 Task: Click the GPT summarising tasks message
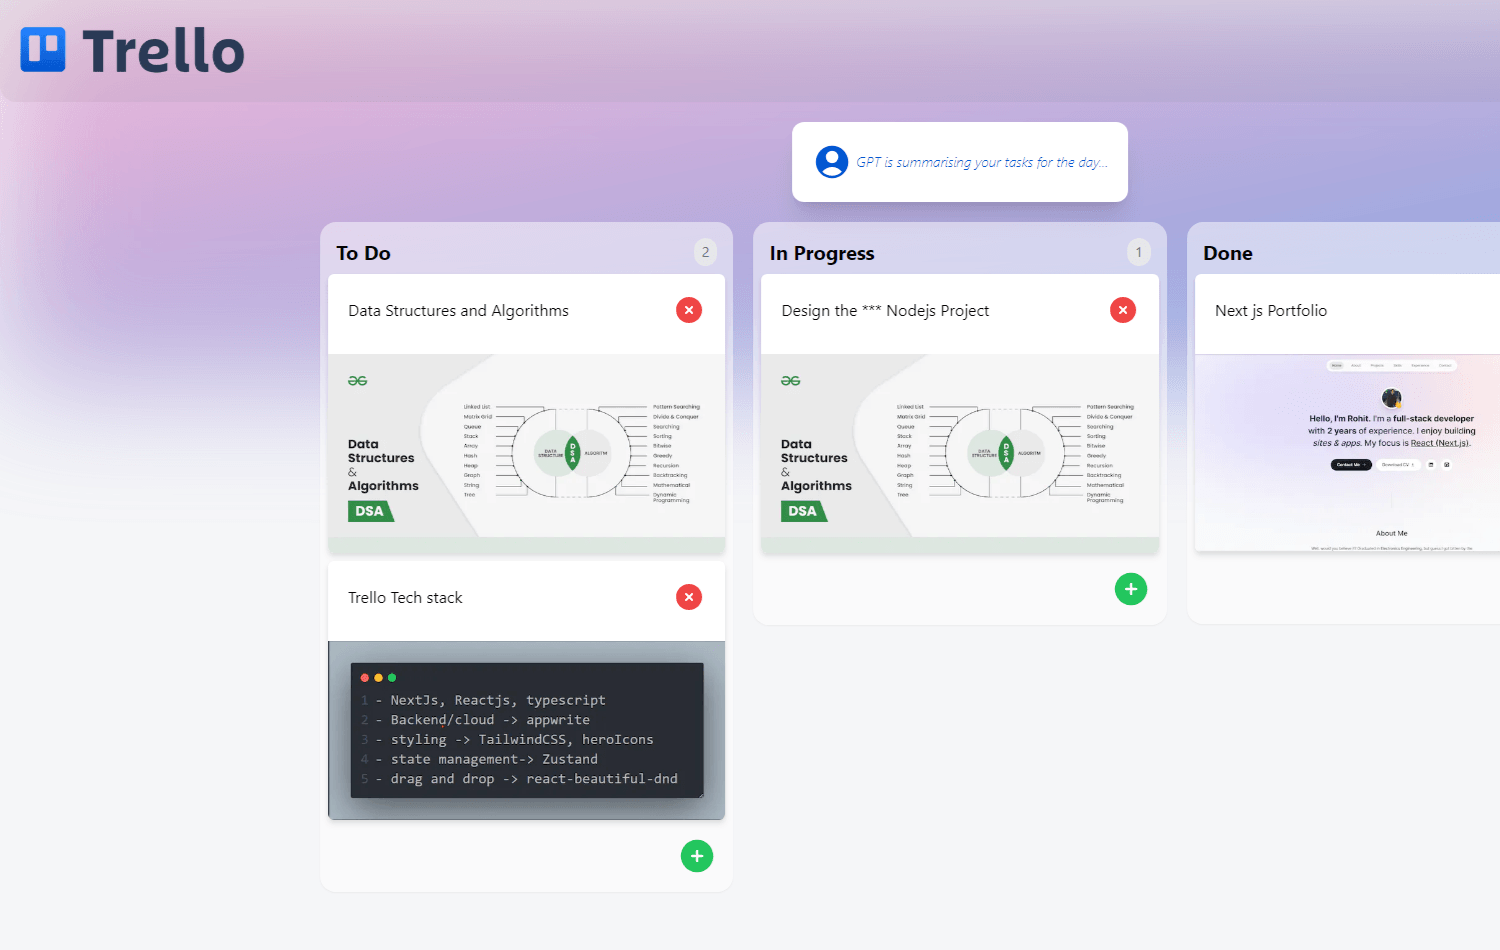coord(982,162)
